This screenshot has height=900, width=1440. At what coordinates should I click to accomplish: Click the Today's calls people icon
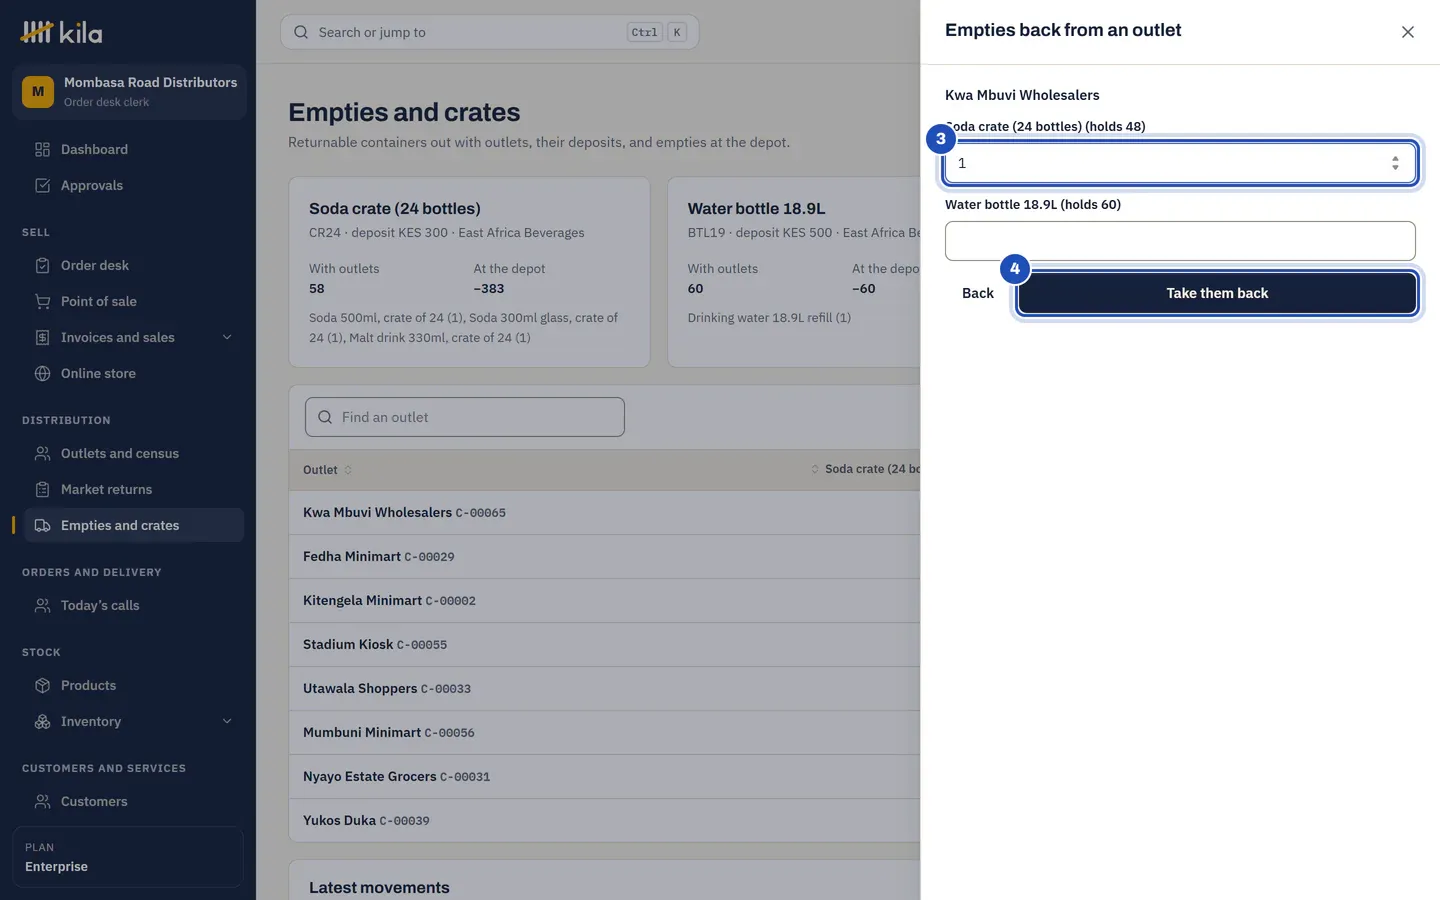[x=42, y=605]
